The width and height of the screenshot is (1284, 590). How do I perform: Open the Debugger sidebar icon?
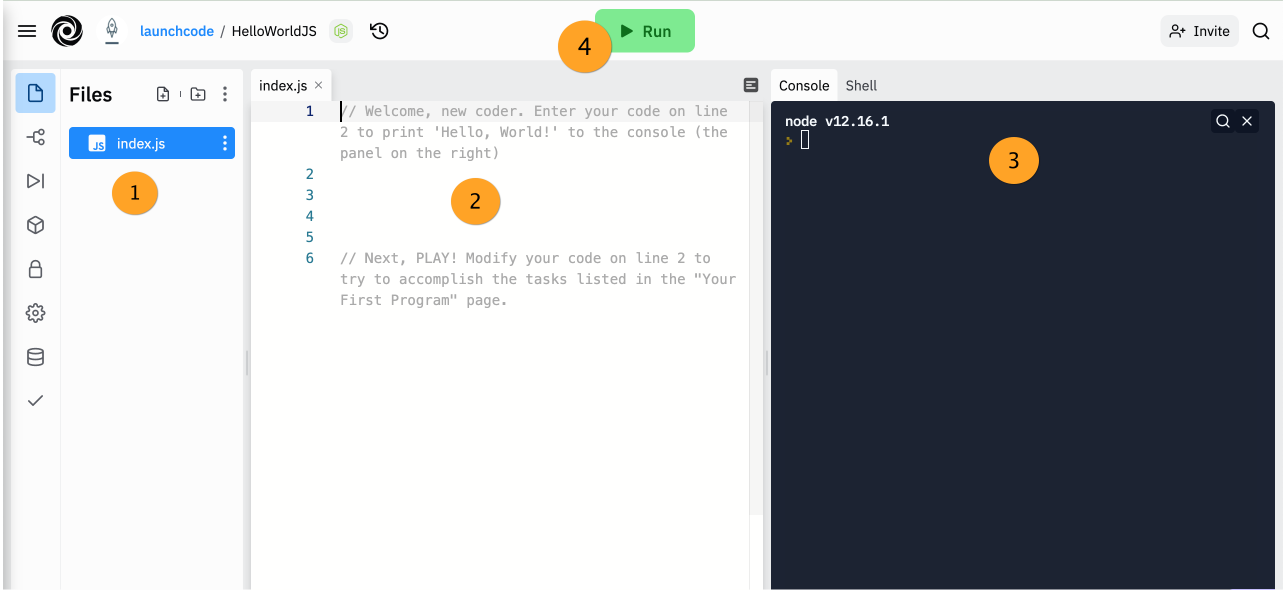35,181
